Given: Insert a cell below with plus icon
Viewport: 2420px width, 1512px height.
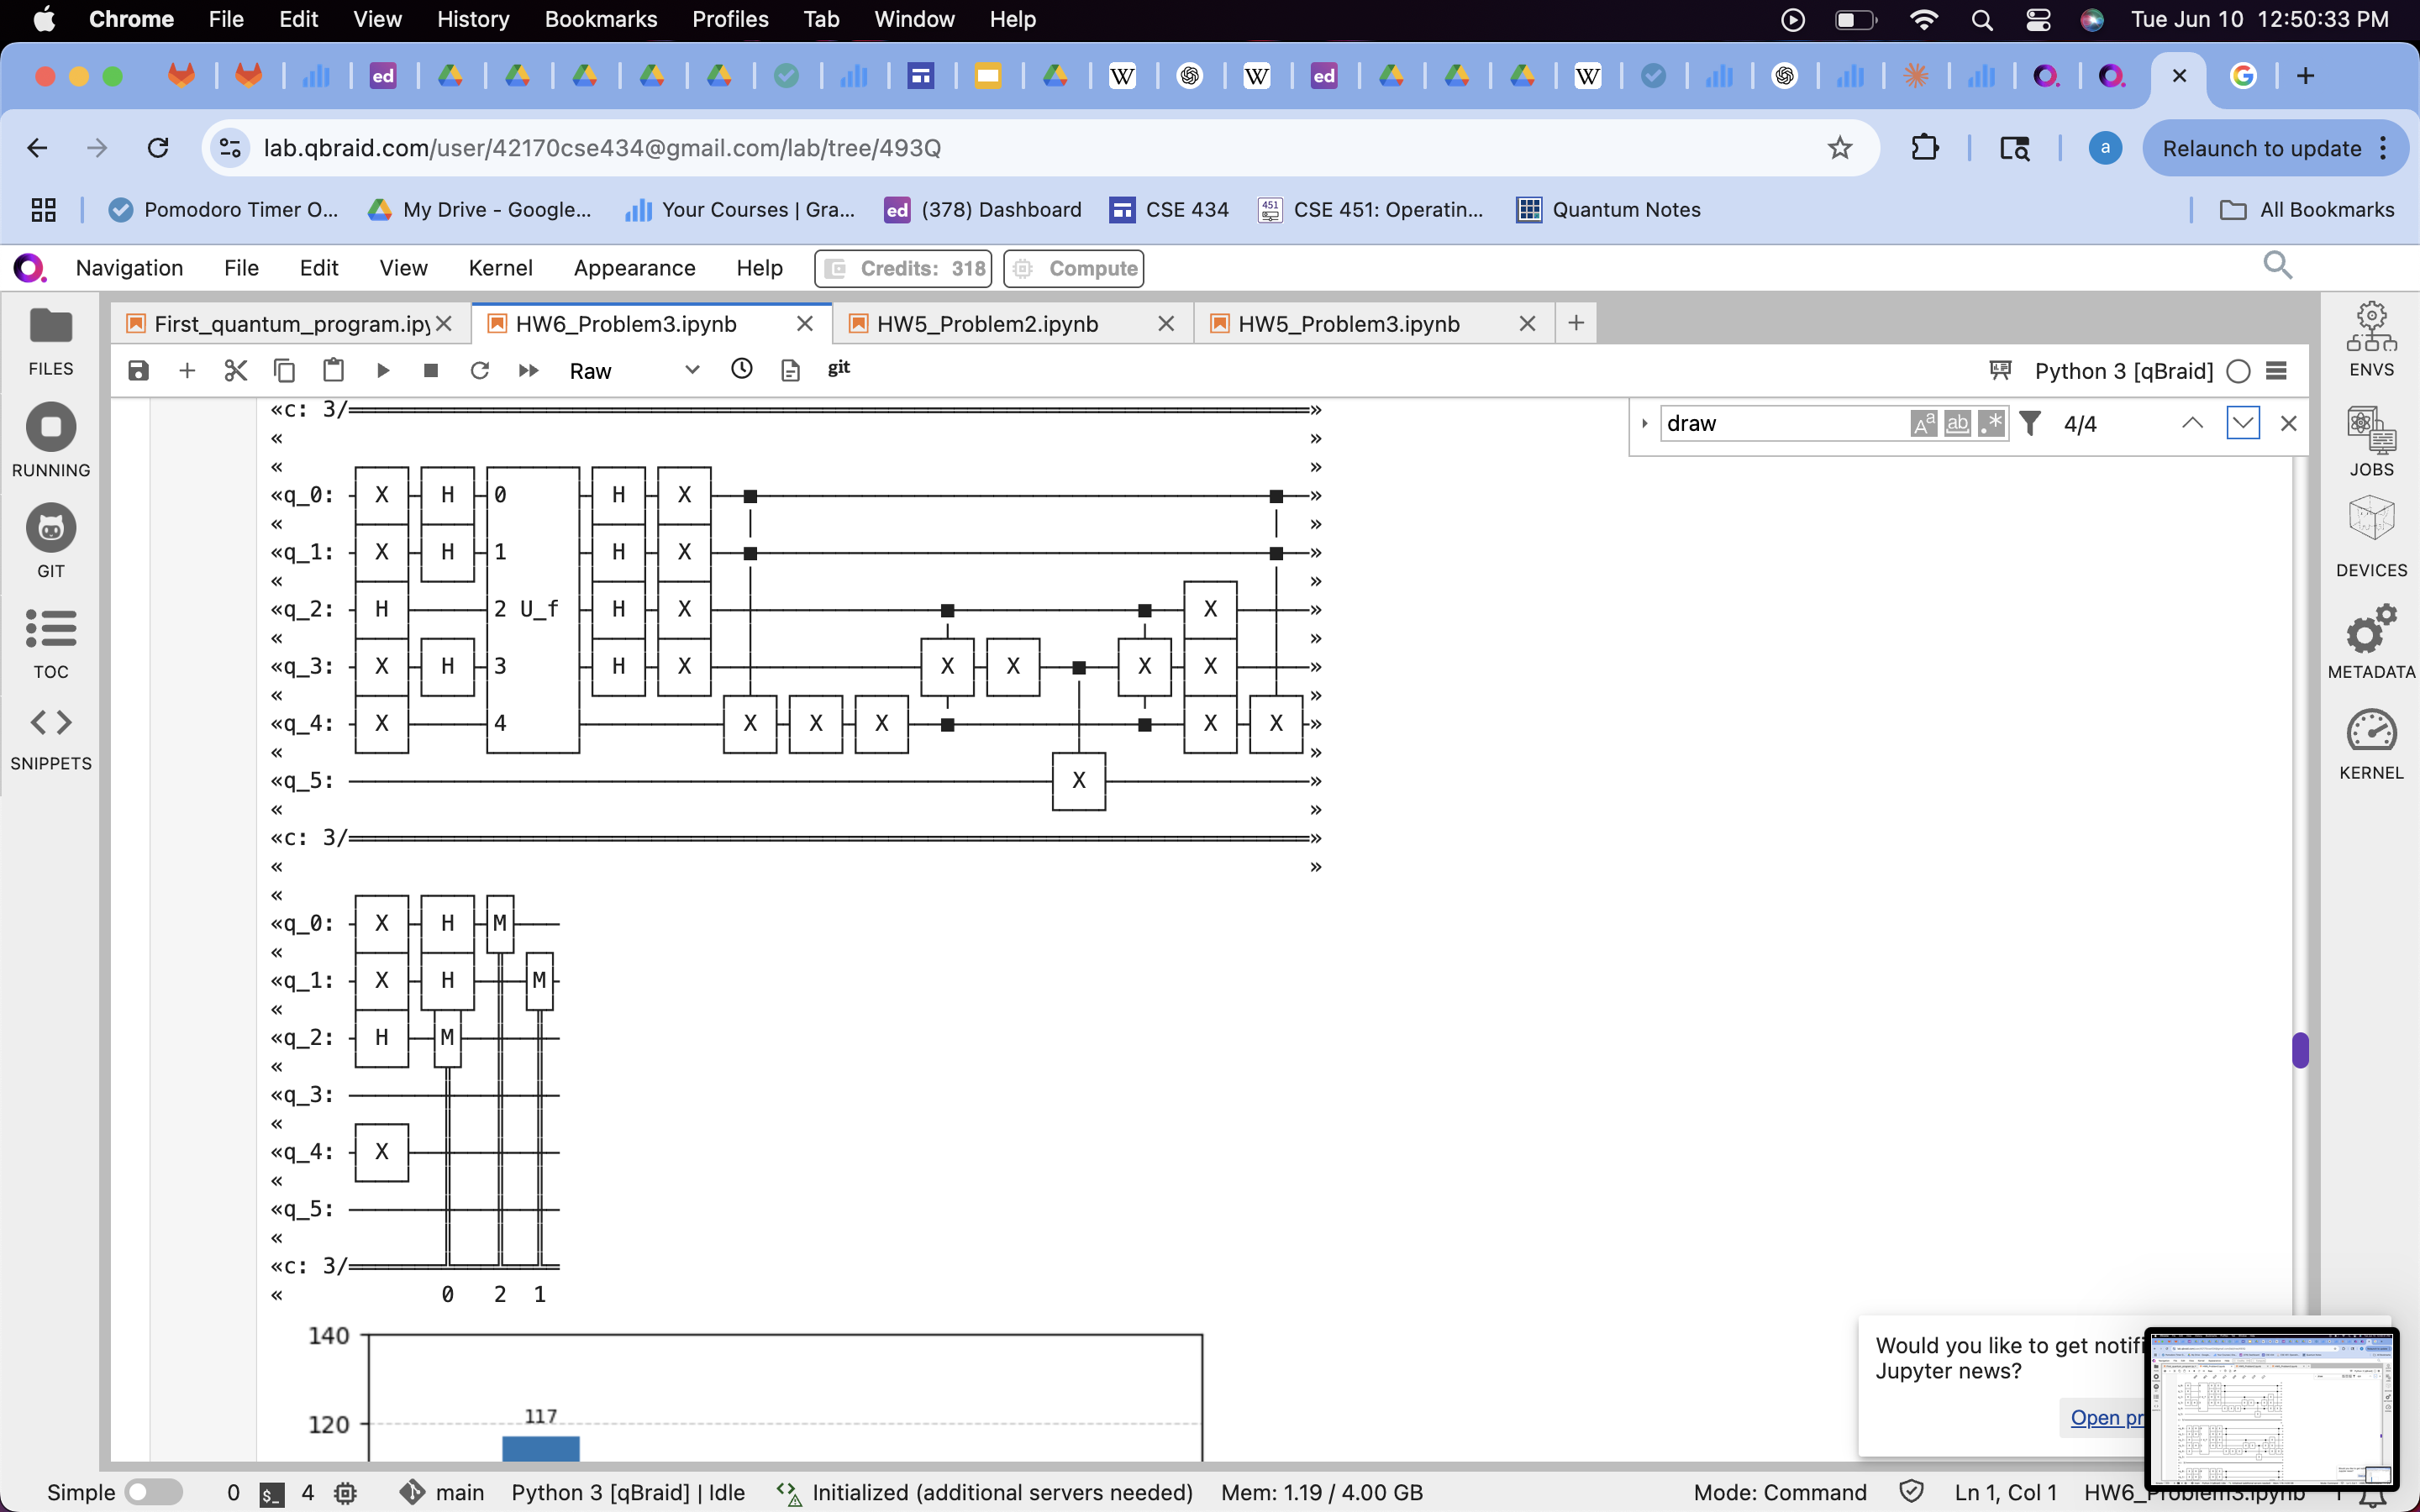Looking at the screenshot, I should 187,371.
